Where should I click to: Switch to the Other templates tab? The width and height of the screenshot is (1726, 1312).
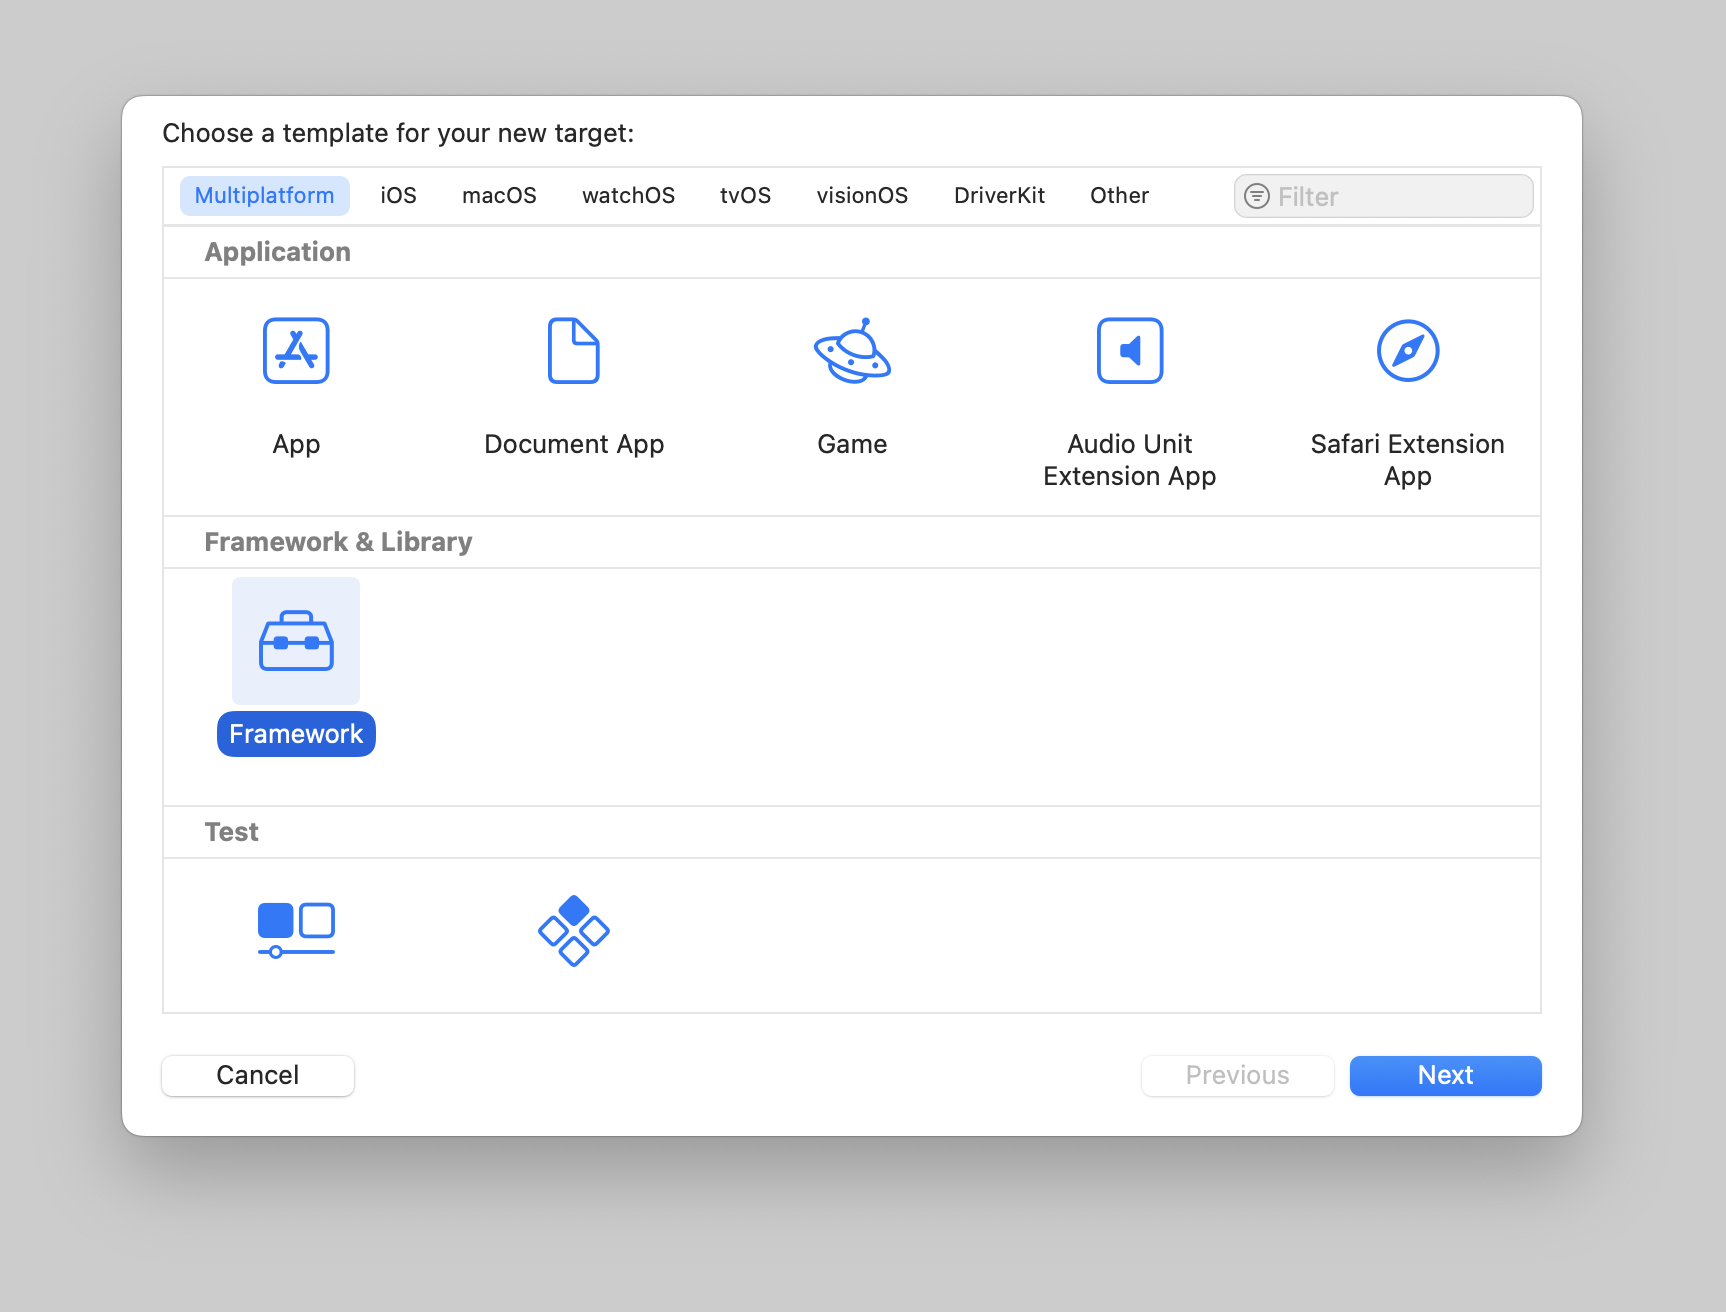1118,195
